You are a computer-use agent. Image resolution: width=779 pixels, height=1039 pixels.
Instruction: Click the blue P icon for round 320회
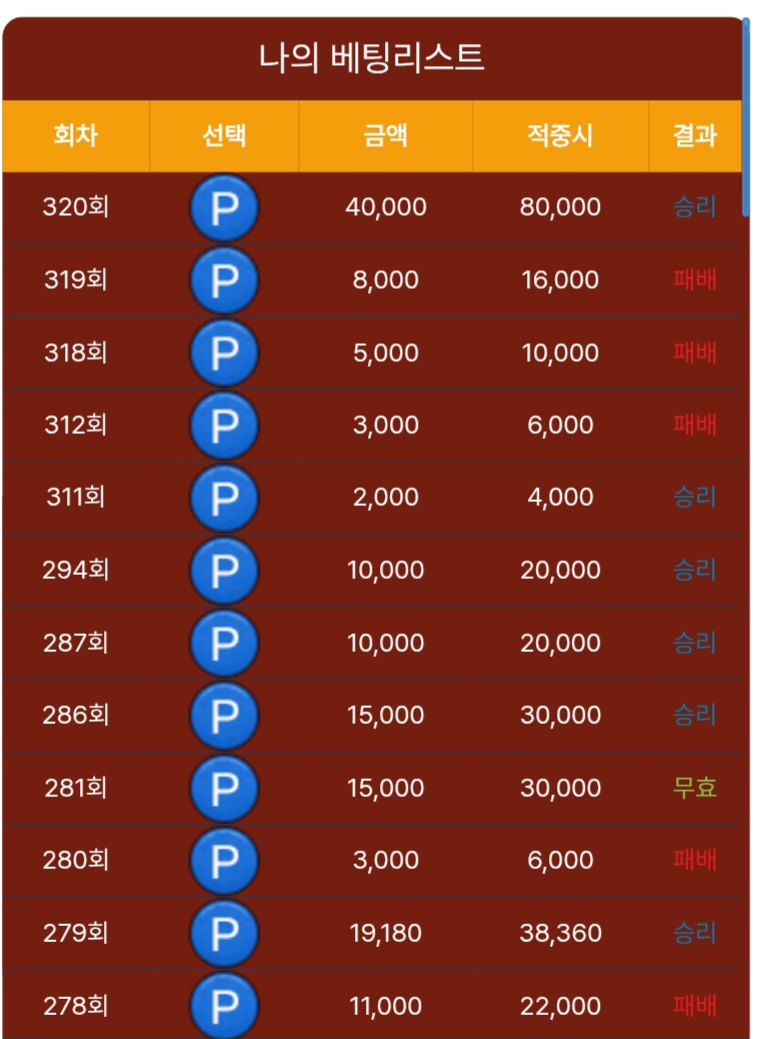(x=224, y=207)
